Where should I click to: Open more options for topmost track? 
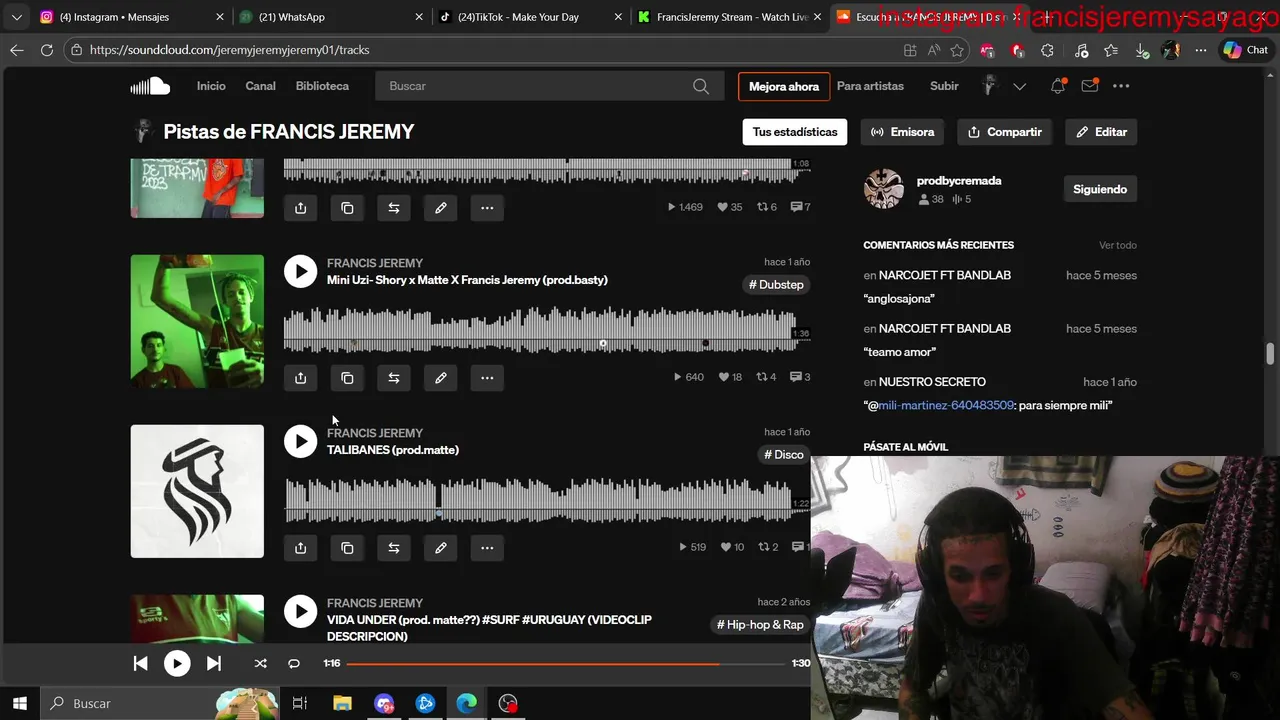[x=487, y=208]
